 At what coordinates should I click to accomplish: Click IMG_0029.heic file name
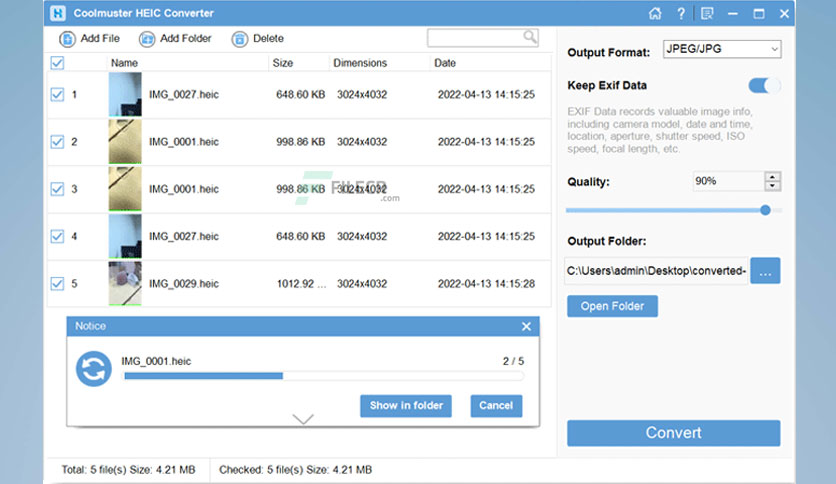(184, 284)
